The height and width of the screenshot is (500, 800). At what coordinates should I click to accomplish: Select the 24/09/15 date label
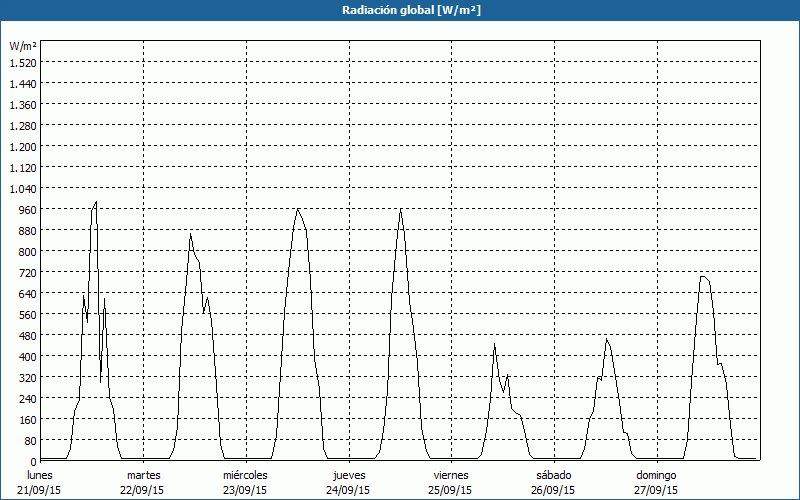point(348,490)
